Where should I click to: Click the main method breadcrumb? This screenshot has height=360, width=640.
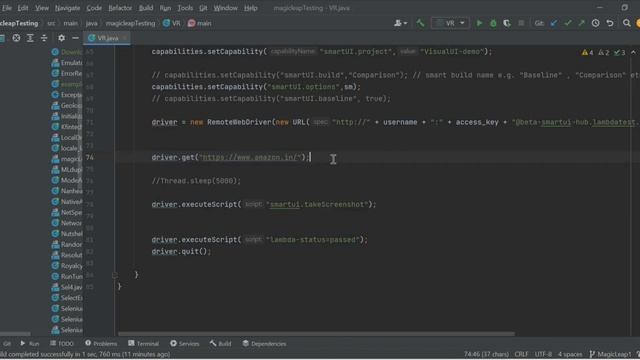[200, 23]
